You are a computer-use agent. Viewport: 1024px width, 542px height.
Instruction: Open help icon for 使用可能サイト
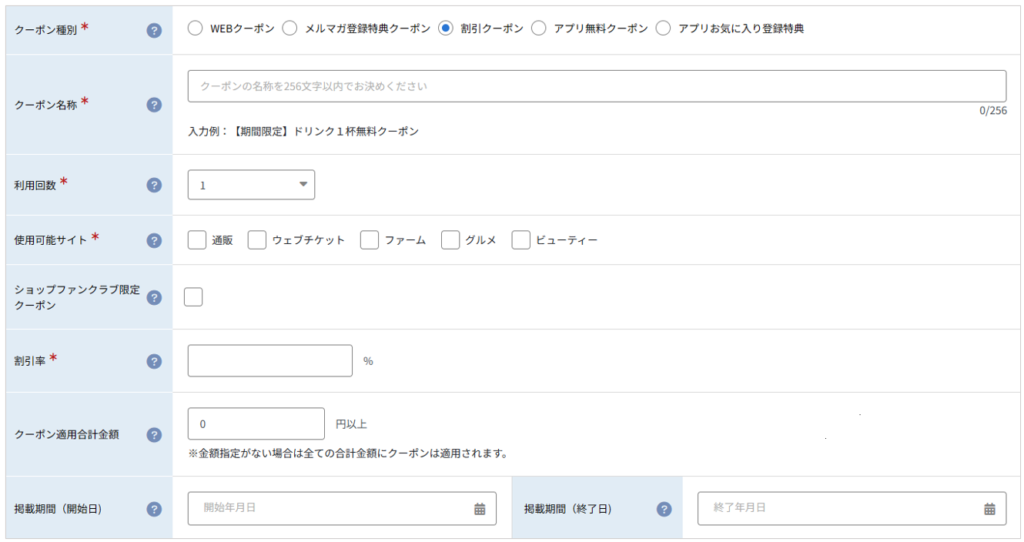click(x=154, y=240)
